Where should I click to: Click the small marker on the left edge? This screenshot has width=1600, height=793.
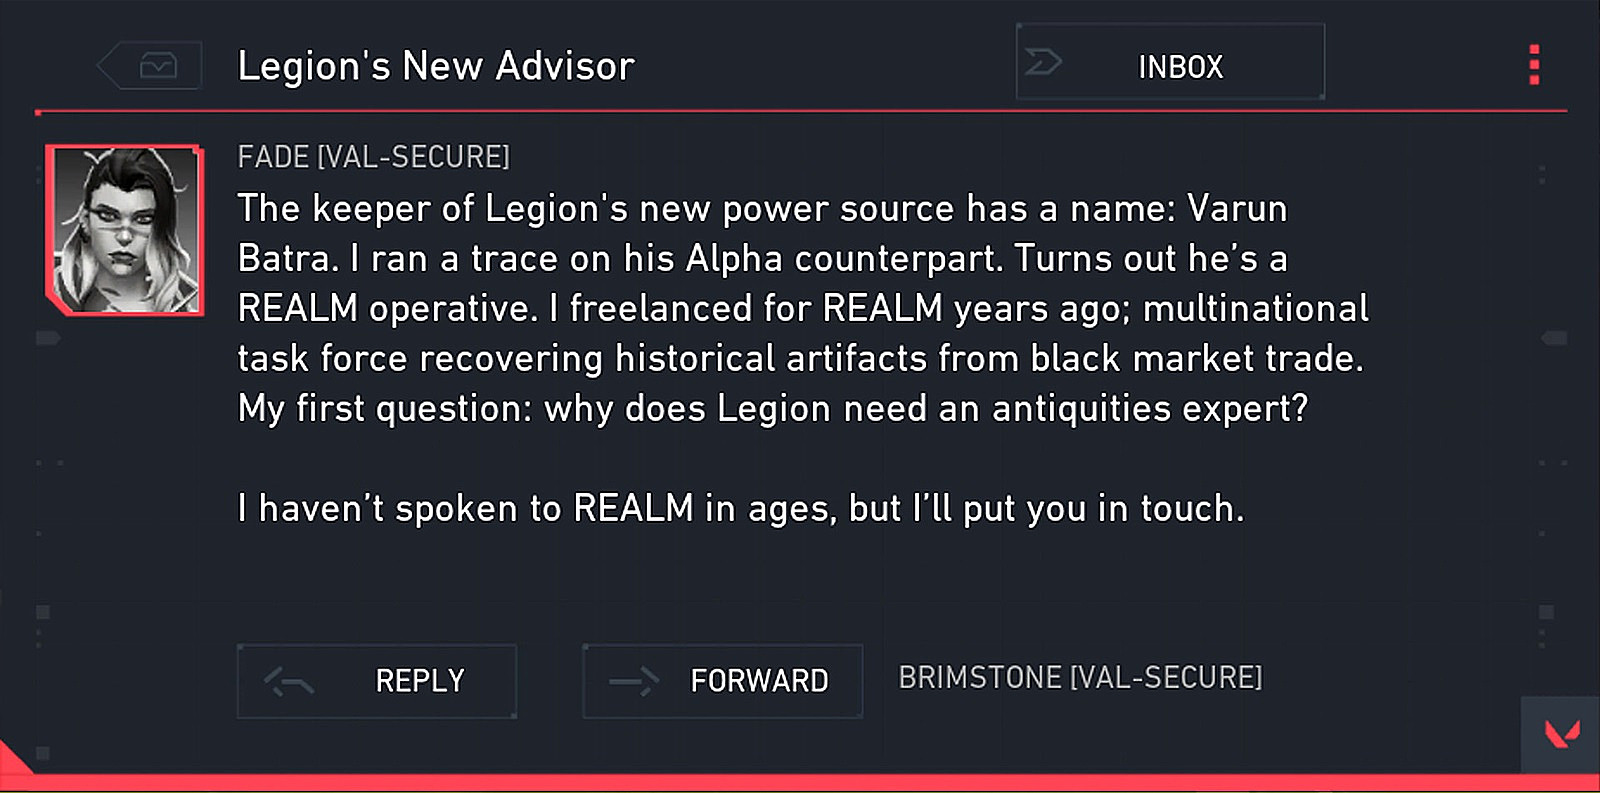click(47, 338)
